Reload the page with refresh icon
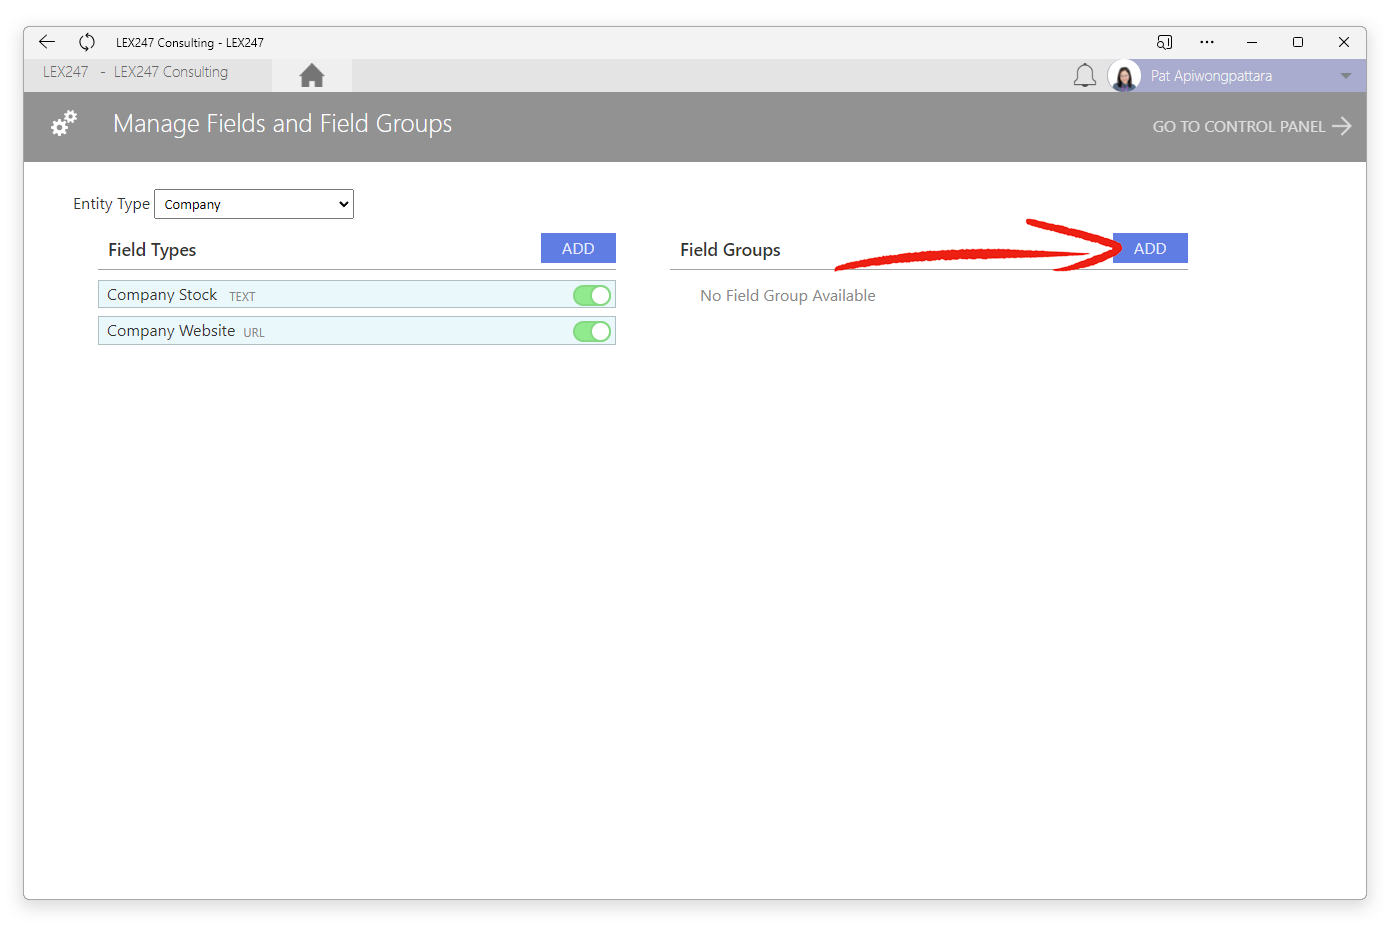 87,42
